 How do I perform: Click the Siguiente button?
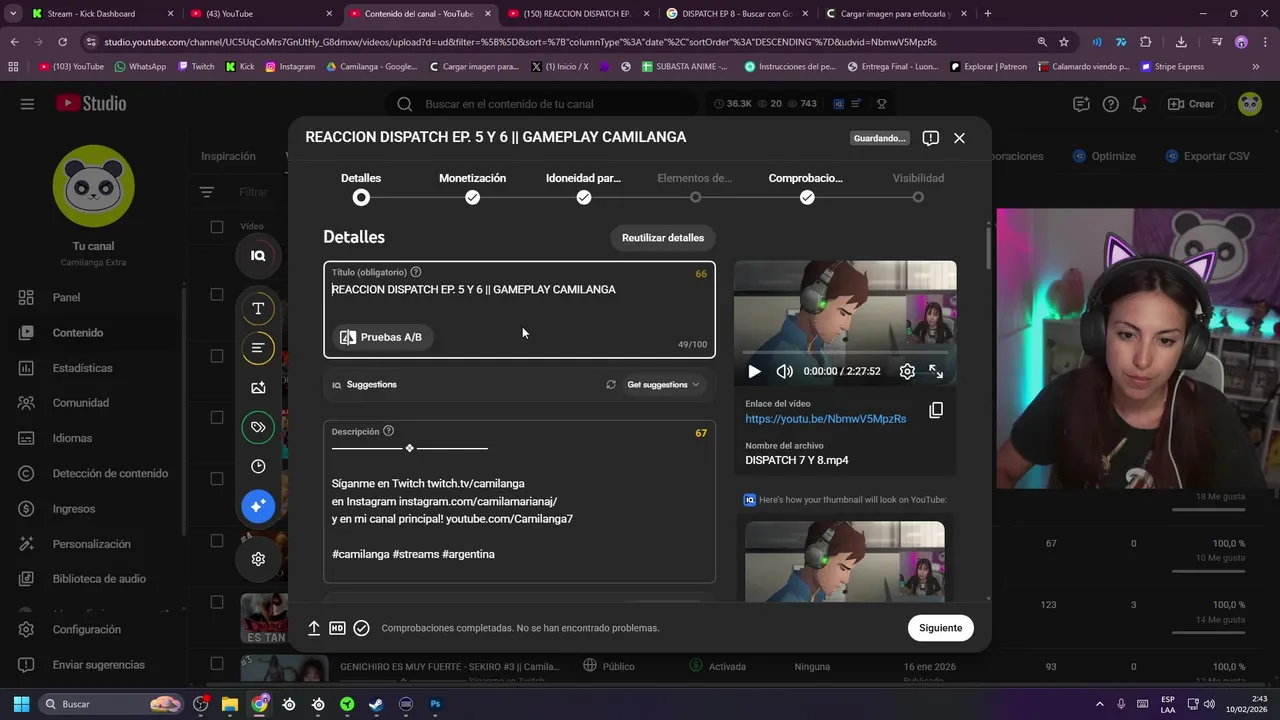pos(940,628)
